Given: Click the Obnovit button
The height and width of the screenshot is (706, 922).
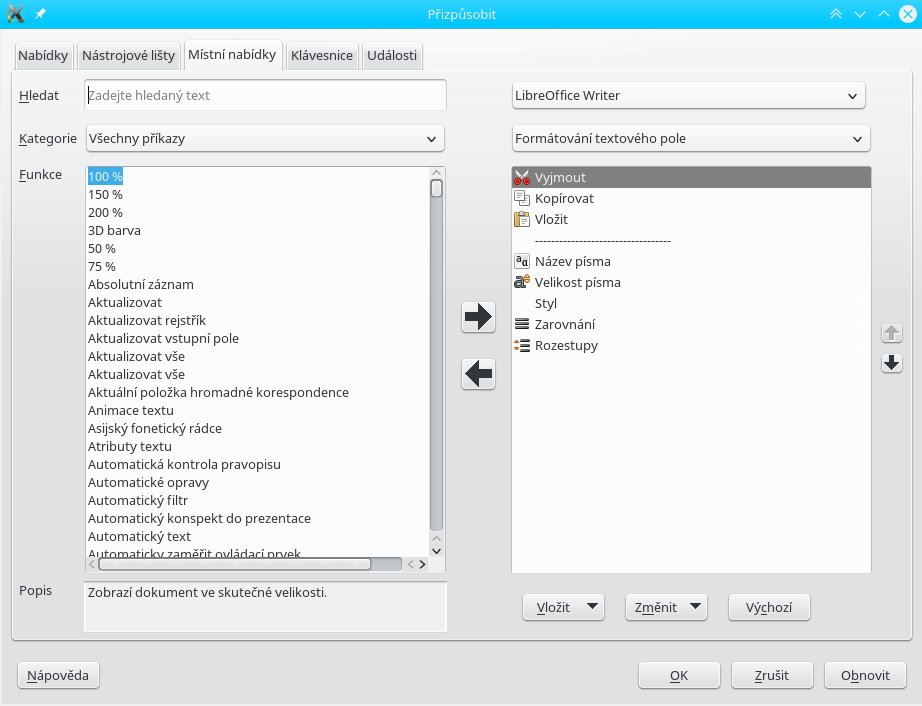Looking at the screenshot, I should point(865,675).
